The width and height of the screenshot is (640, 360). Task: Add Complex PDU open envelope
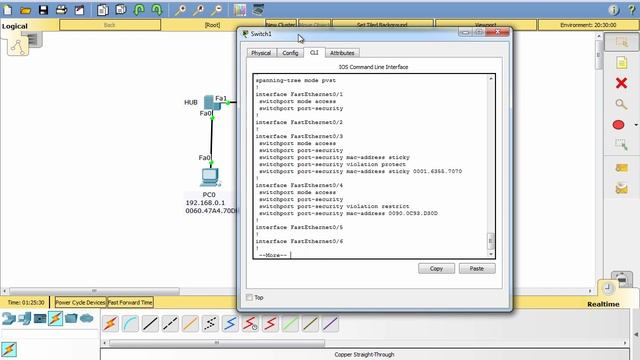(621, 188)
